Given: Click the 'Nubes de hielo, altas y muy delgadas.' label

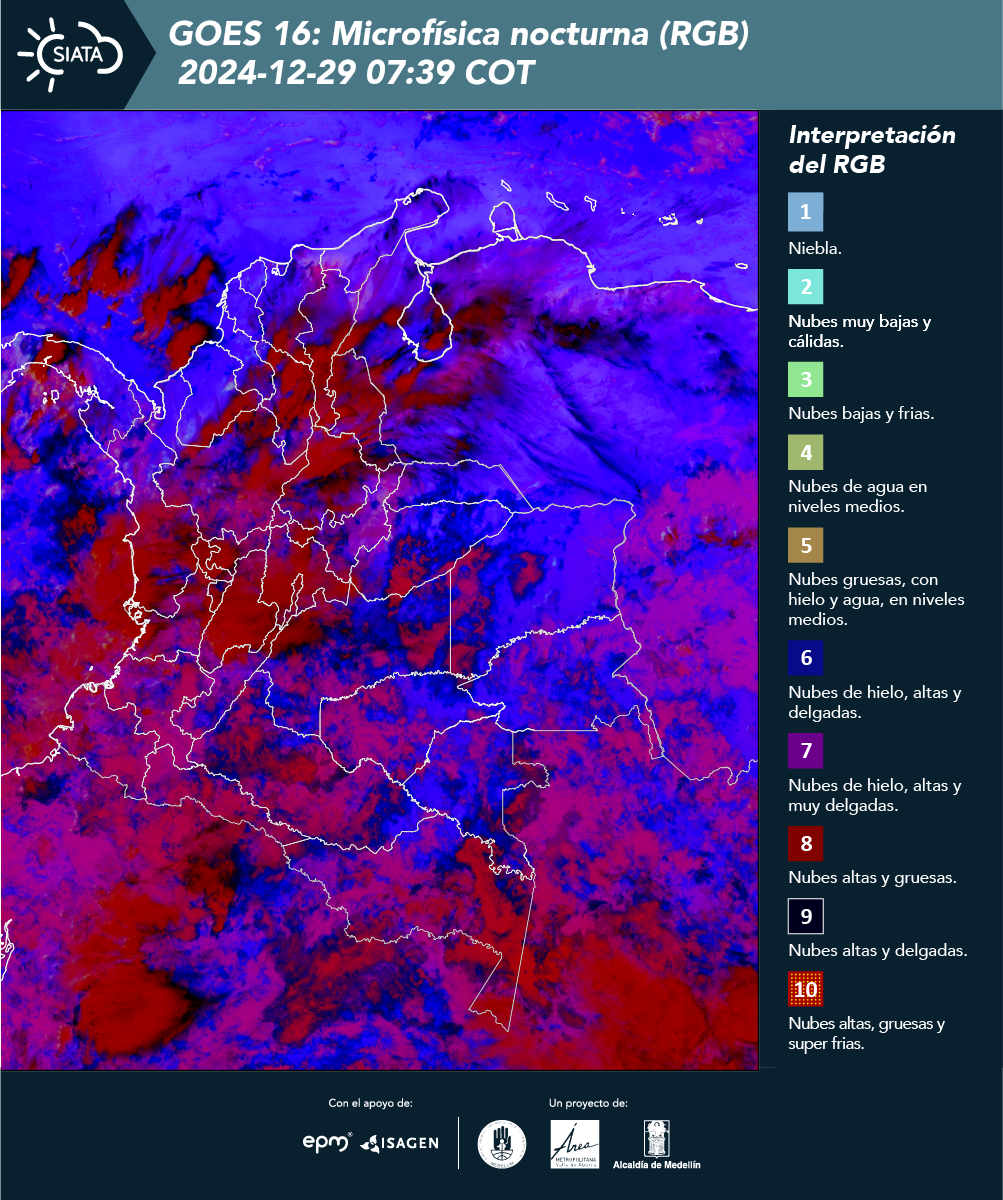Looking at the screenshot, I should click(x=875, y=794).
